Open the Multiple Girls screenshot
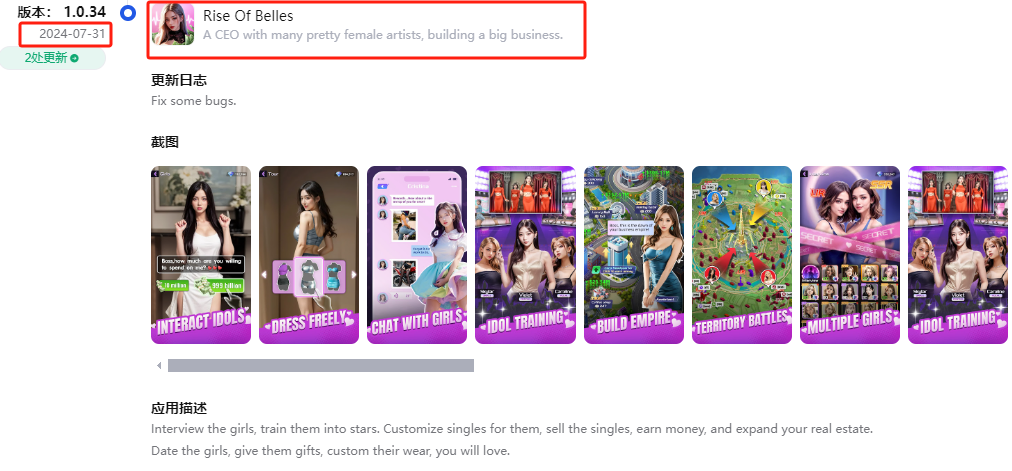Image resolution: width=1012 pixels, height=471 pixels. pos(850,255)
